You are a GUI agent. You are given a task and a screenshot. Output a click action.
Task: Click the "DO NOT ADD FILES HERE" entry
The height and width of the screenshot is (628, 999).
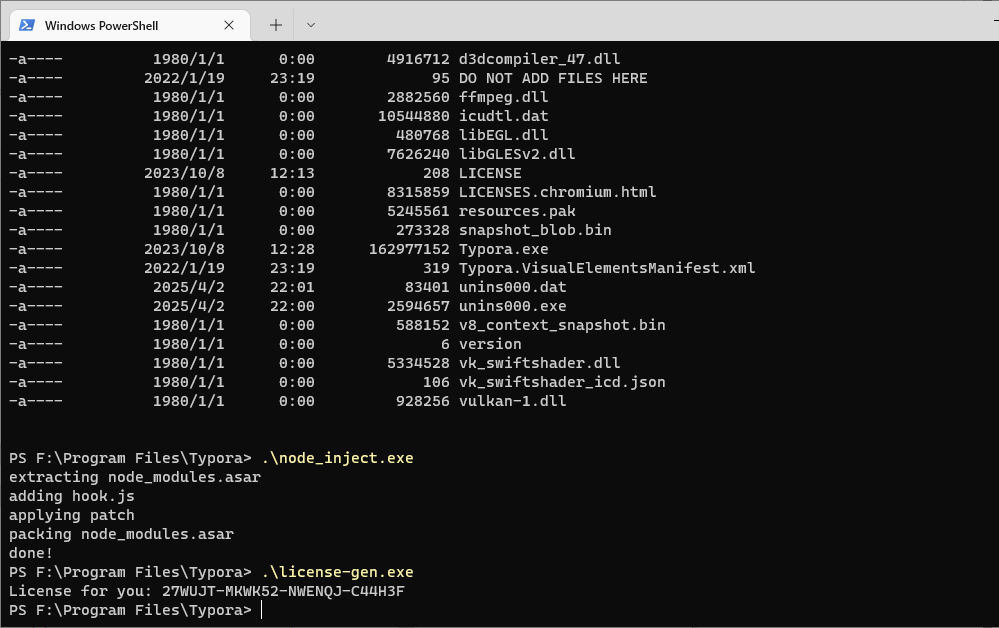click(552, 78)
